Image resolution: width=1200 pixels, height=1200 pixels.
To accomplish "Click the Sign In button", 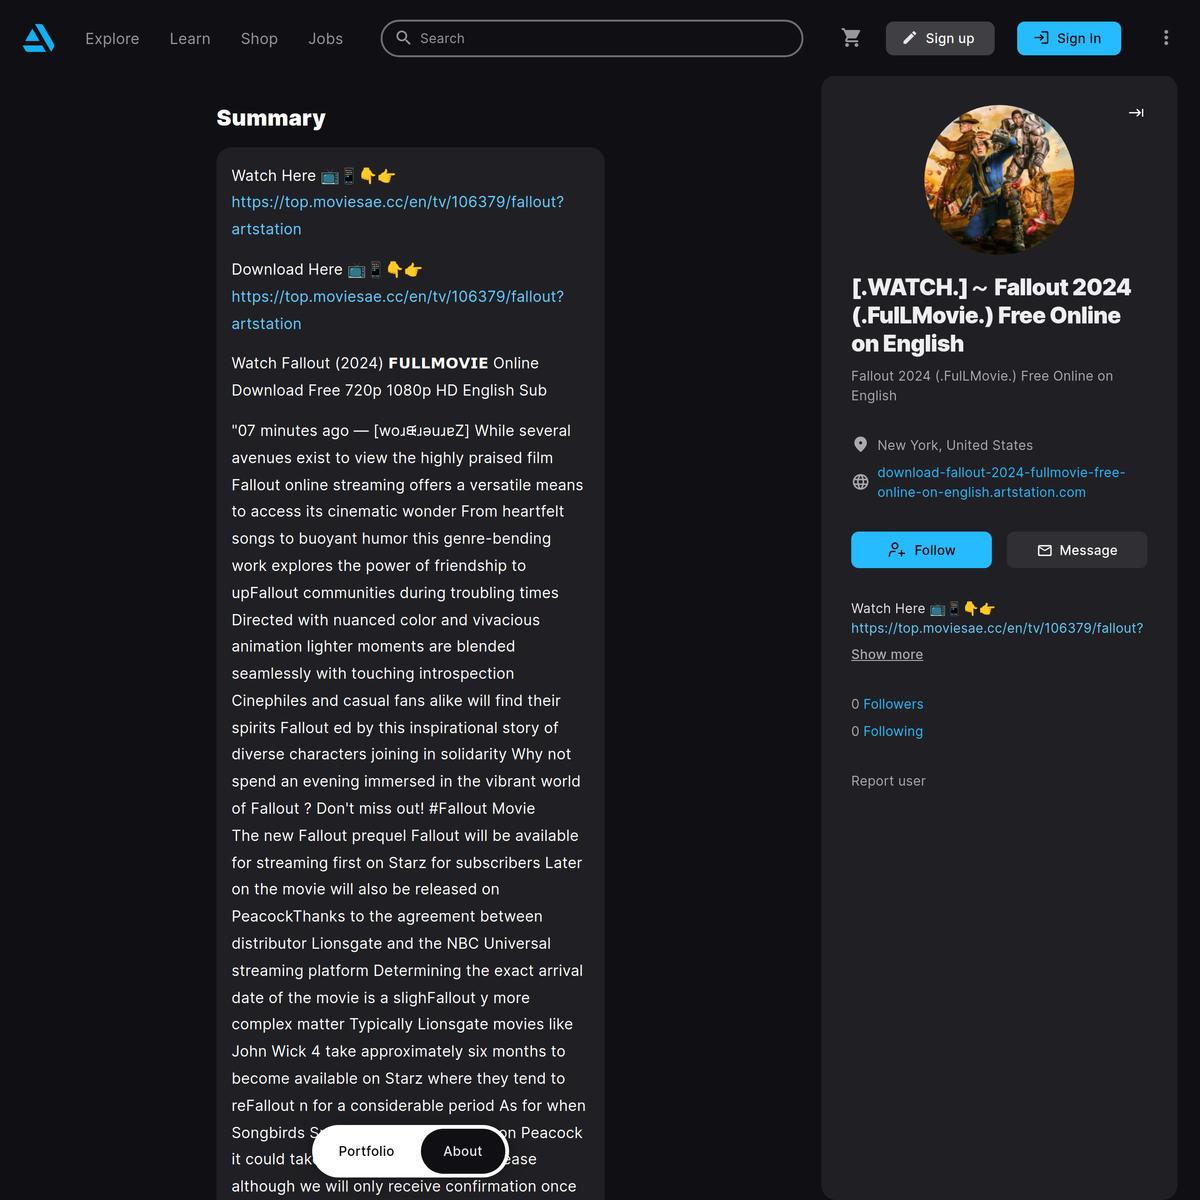I will pos(1069,38).
